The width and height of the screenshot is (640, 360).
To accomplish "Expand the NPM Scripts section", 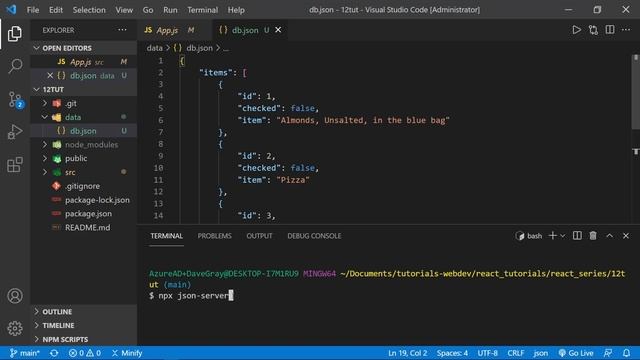I will tap(84, 339).
